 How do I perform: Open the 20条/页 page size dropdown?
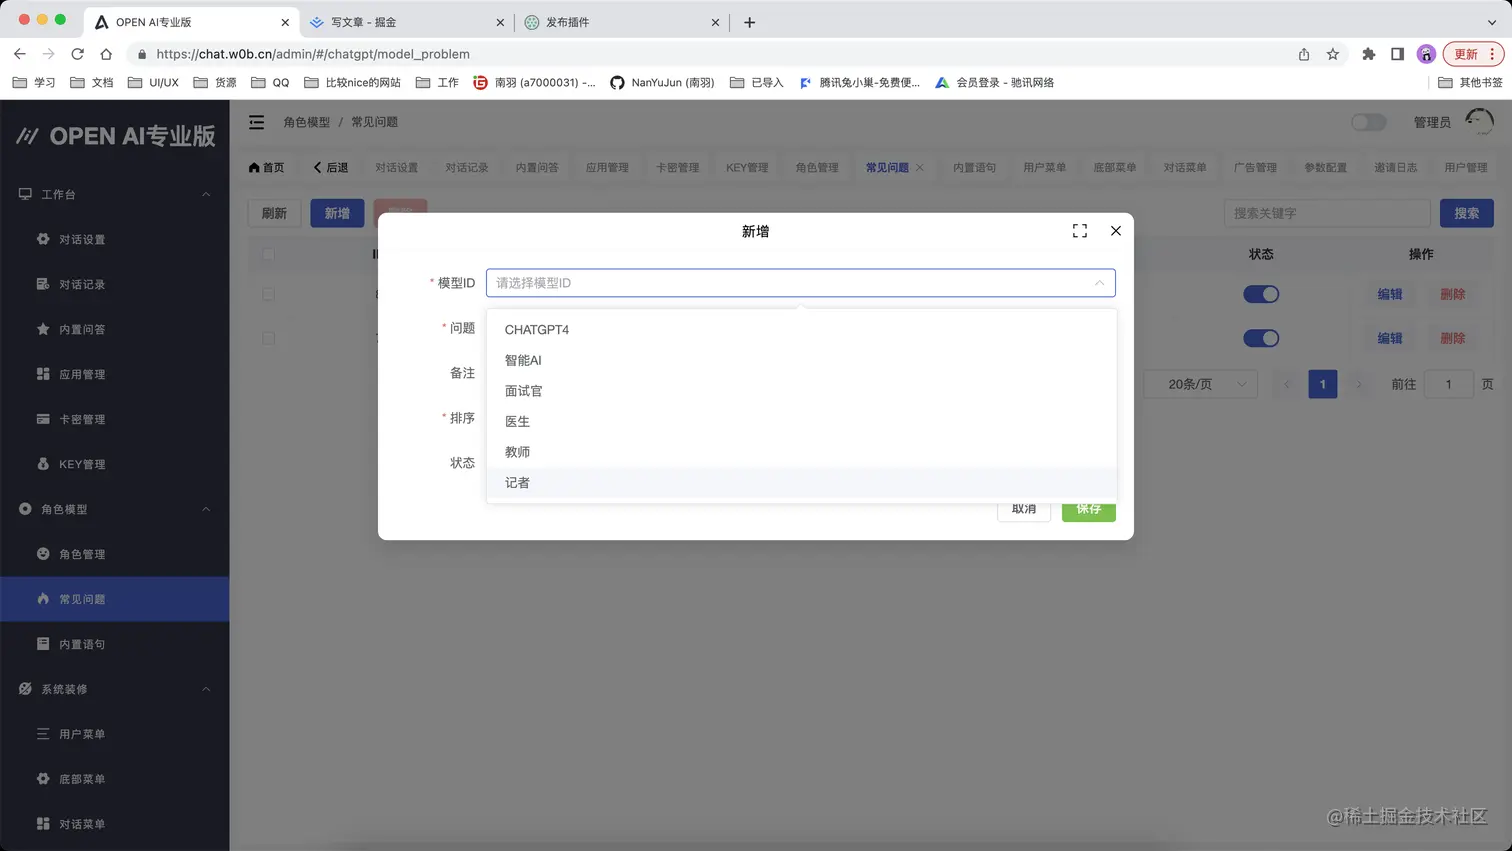1200,383
